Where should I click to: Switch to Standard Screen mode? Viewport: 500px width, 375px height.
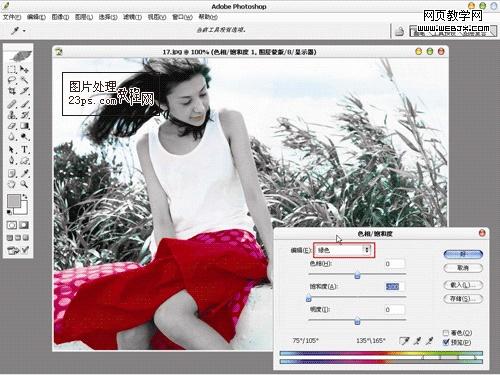click(x=10, y=238)
